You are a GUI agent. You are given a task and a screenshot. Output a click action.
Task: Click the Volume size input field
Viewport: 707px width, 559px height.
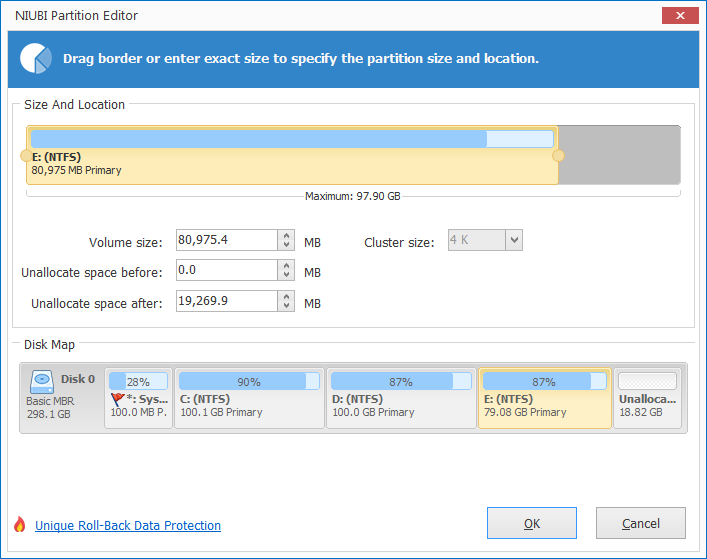(x=227, y=240)
